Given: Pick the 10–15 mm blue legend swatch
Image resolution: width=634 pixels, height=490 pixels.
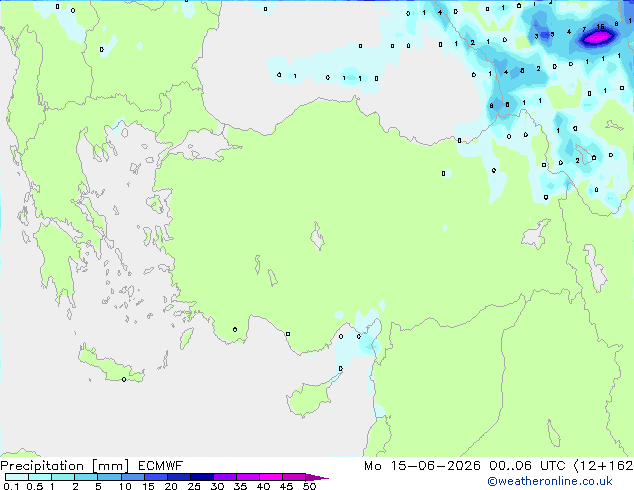Looking at the screenshot, I should (x=132, y=477).
